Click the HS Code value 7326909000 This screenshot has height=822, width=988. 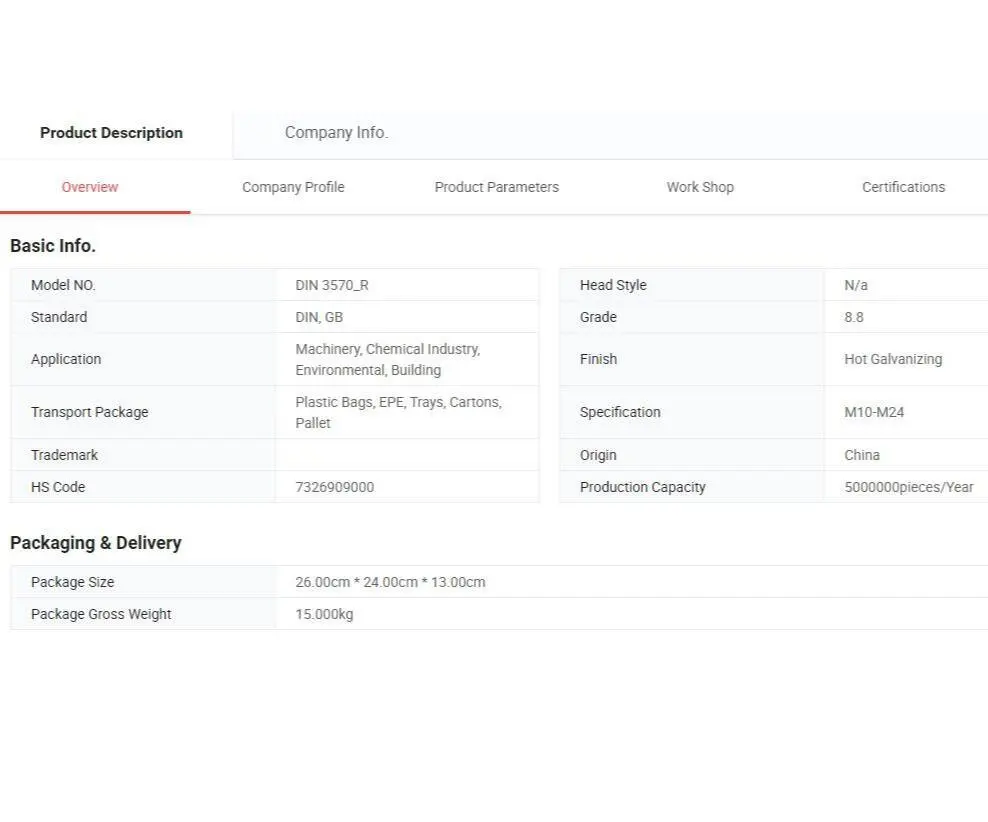335,487
